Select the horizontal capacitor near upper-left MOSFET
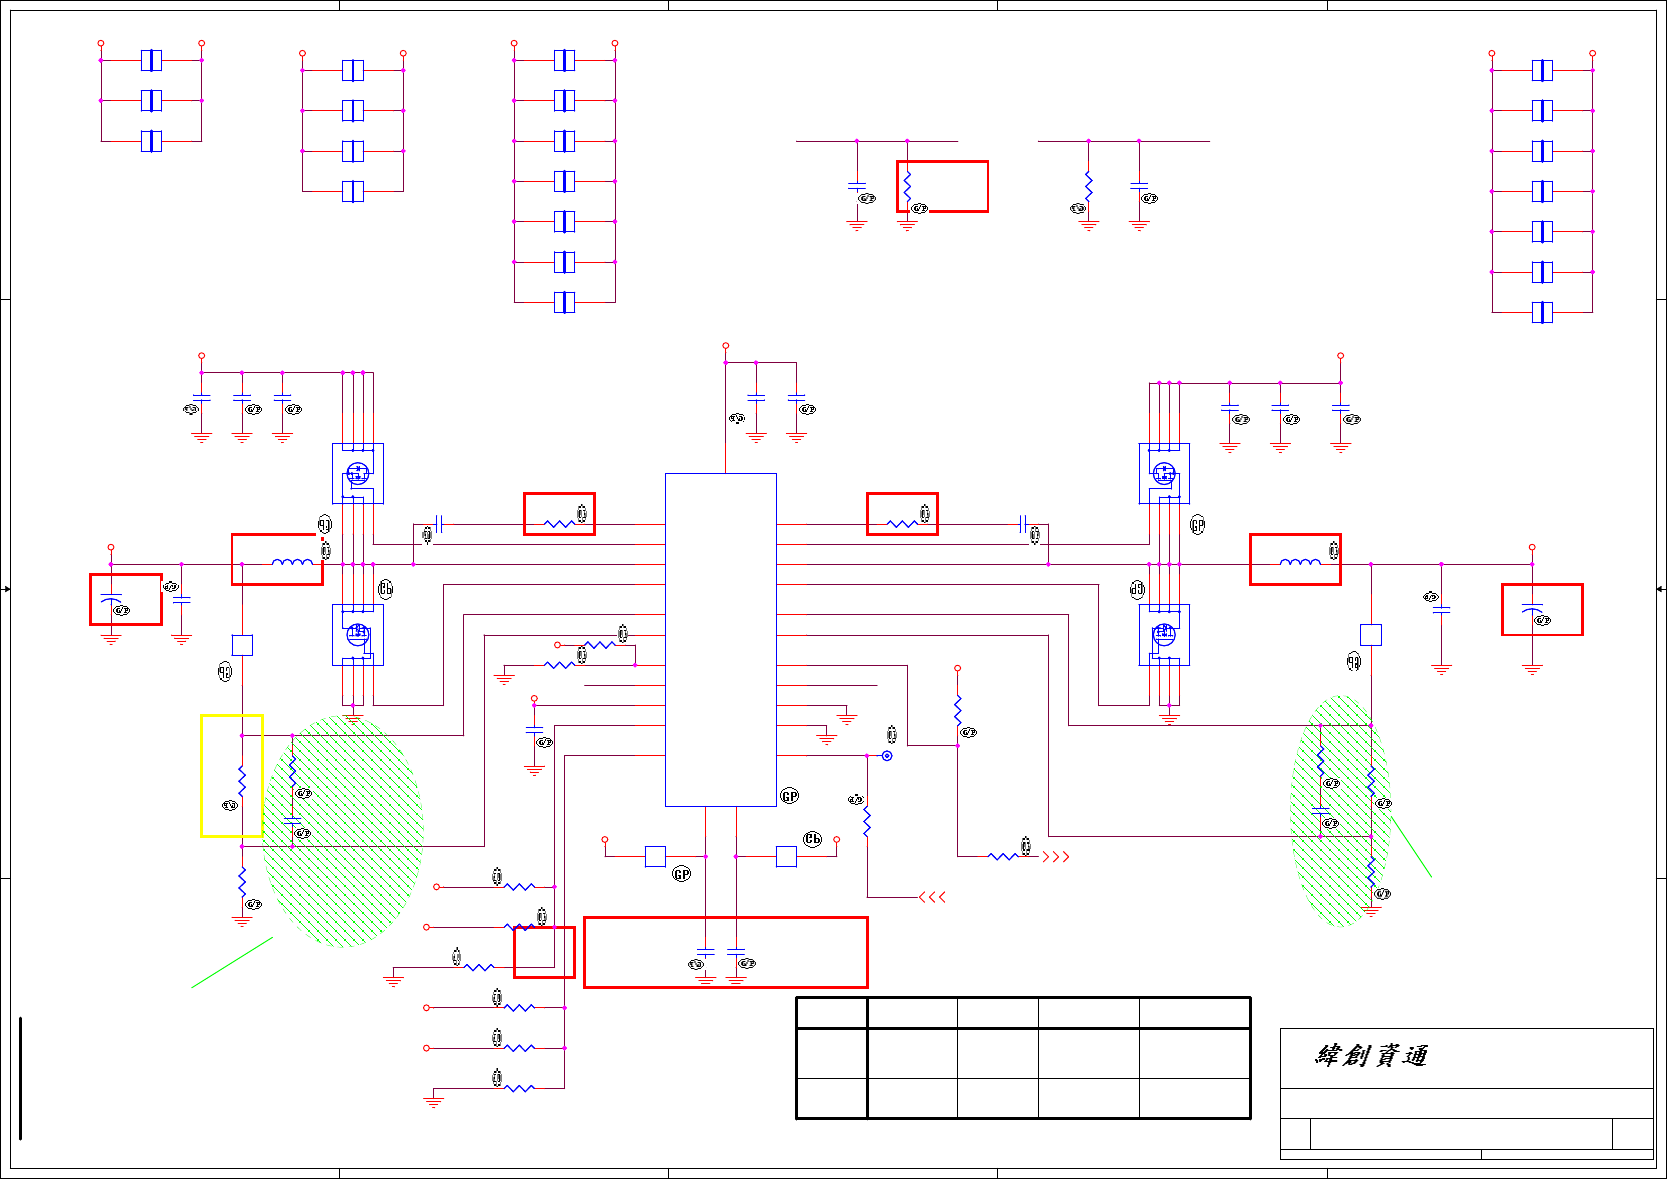 click(439, 524)
